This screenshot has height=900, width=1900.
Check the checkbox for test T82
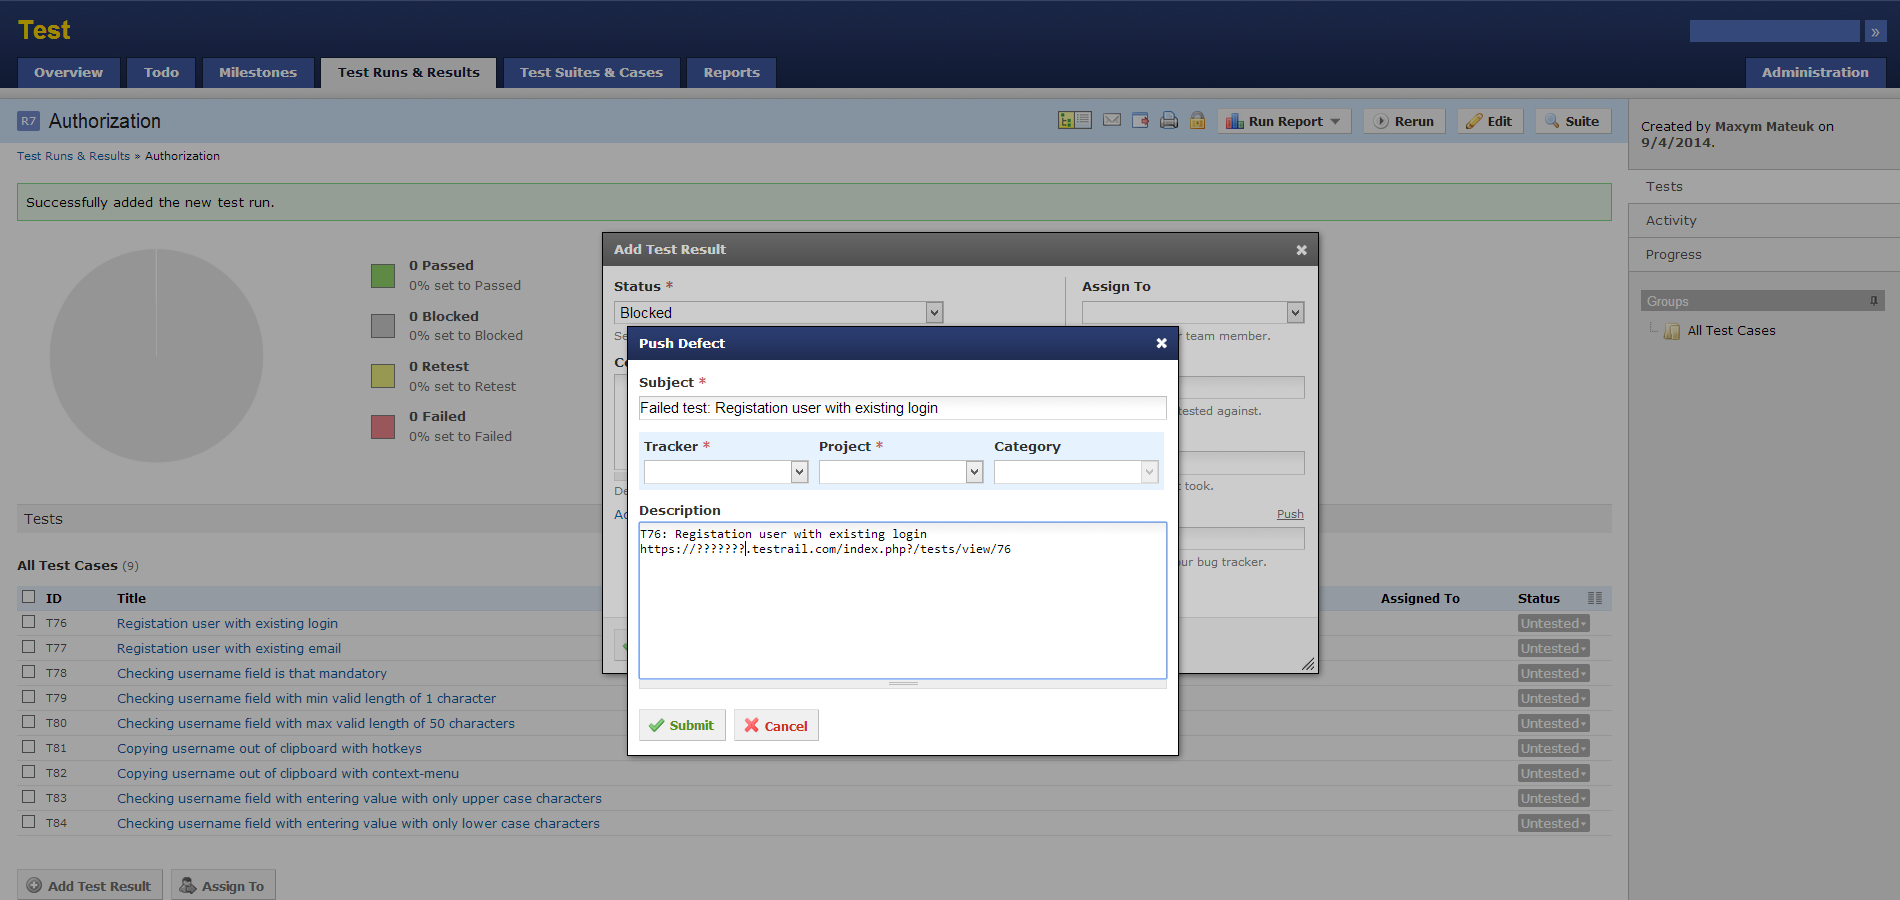(x=28, y=772)
